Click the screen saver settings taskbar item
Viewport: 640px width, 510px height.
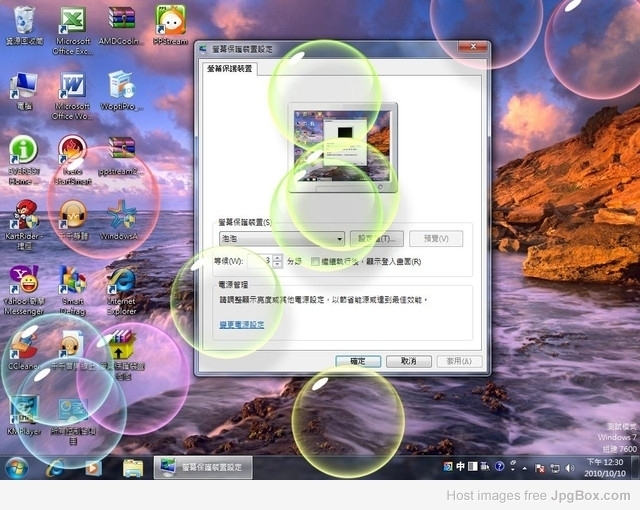click(203, 467)
